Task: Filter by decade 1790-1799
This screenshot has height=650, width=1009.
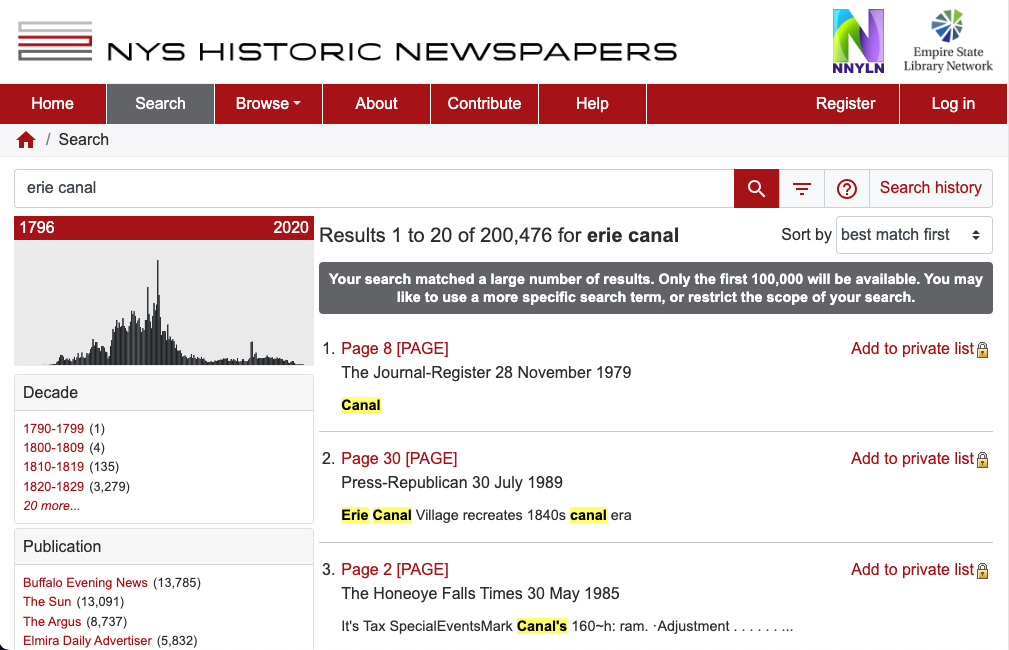Action: [53, 429]
